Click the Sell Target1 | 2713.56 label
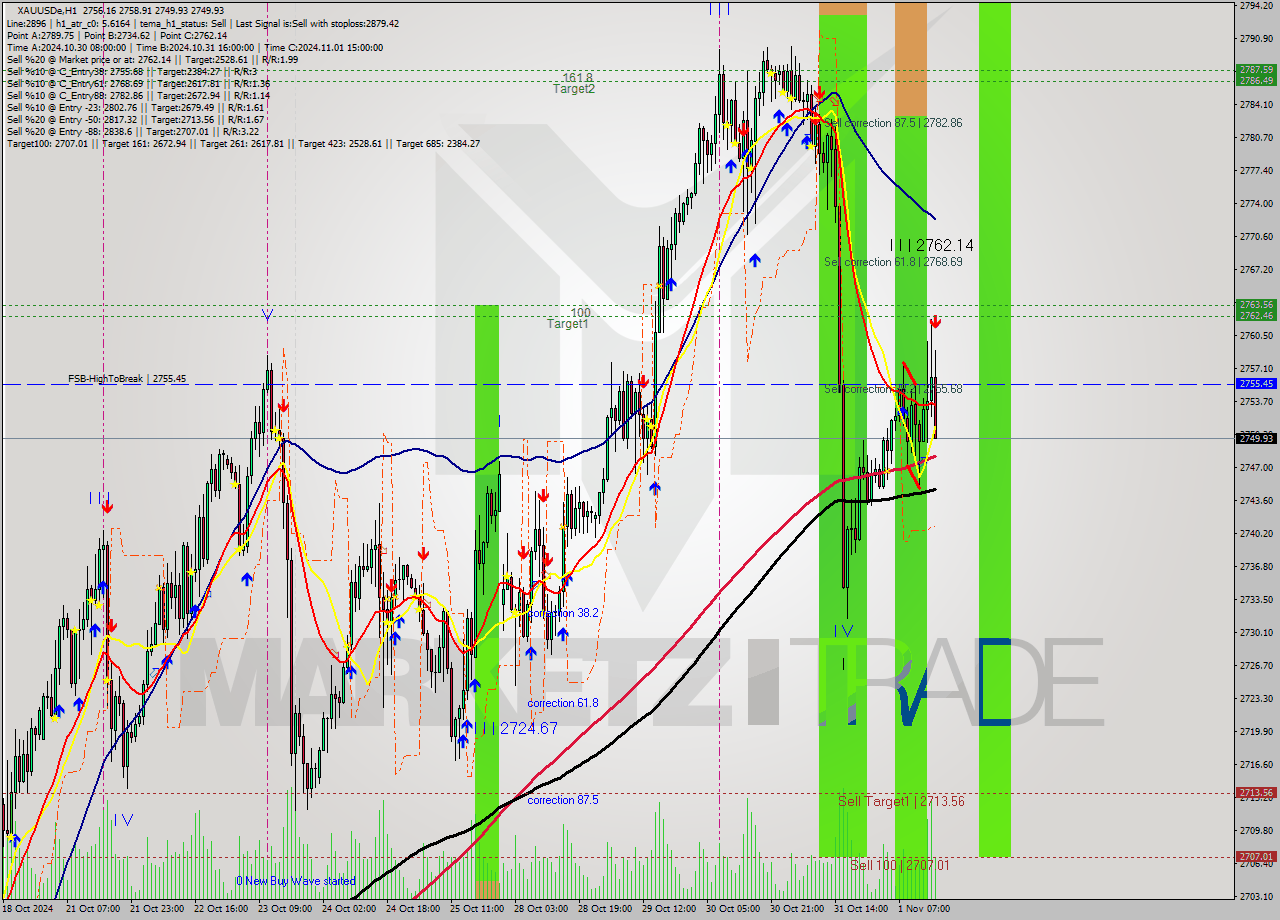The height and width of the screenshot is (920, 1280). tap(901, 801)
